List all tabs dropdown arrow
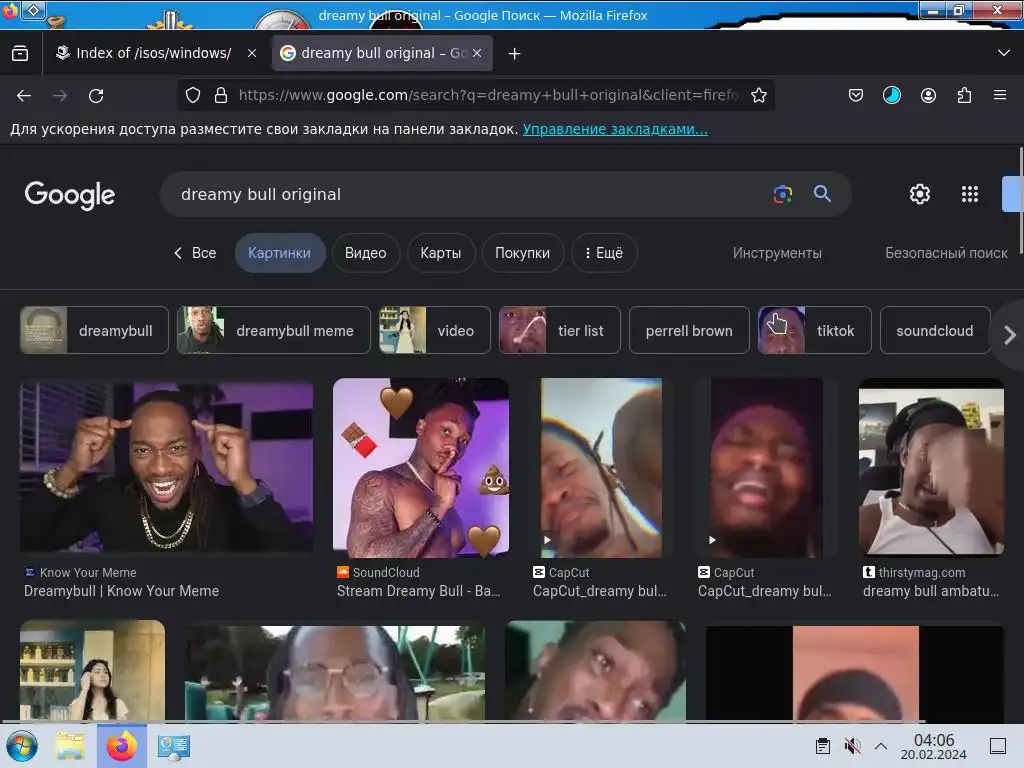Viewport: 1024px width, 768px height. pyautogui.click(x=1004, y=54)
